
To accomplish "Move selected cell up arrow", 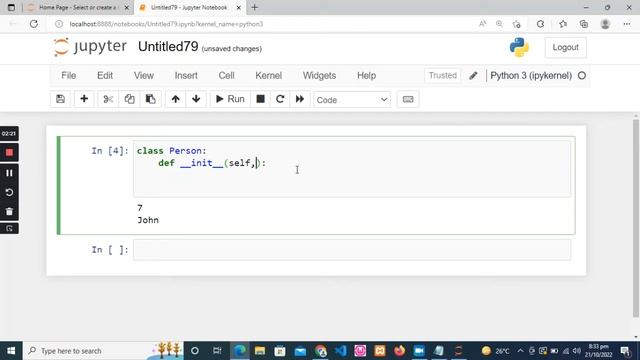I will tap(176, 99).
